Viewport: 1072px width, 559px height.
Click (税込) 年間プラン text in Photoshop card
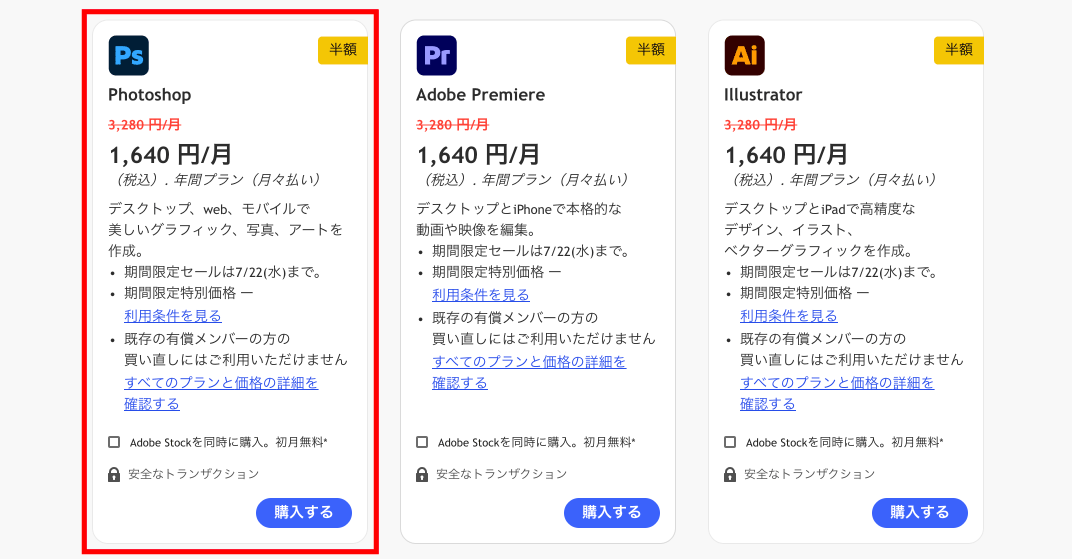(215, 180)
